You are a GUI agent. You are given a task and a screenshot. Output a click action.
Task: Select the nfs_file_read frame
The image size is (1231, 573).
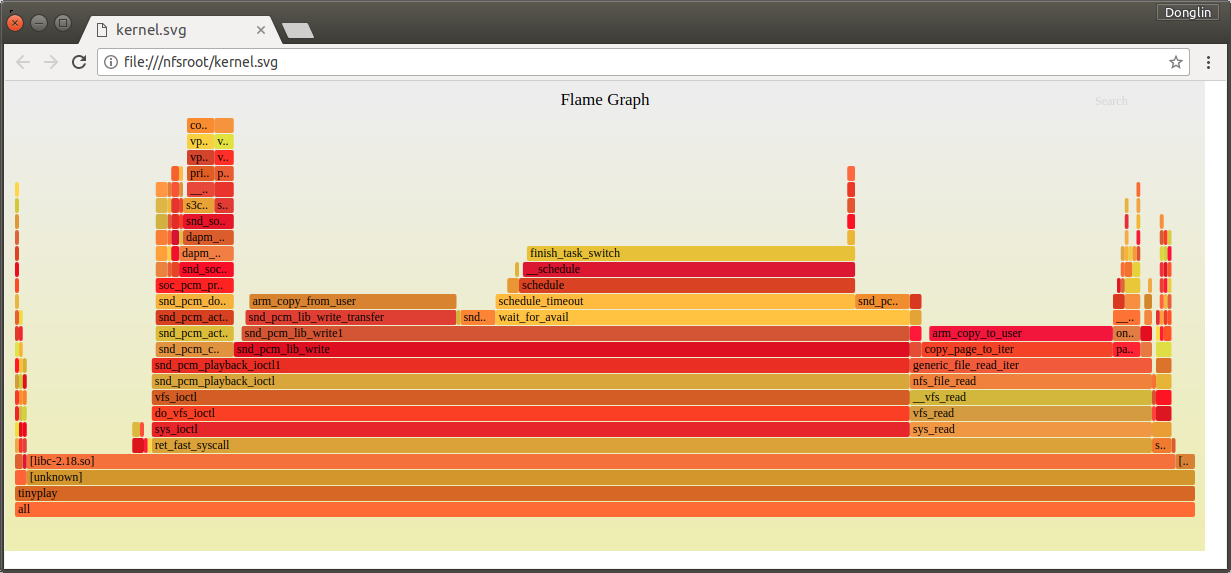[1032, 381]
